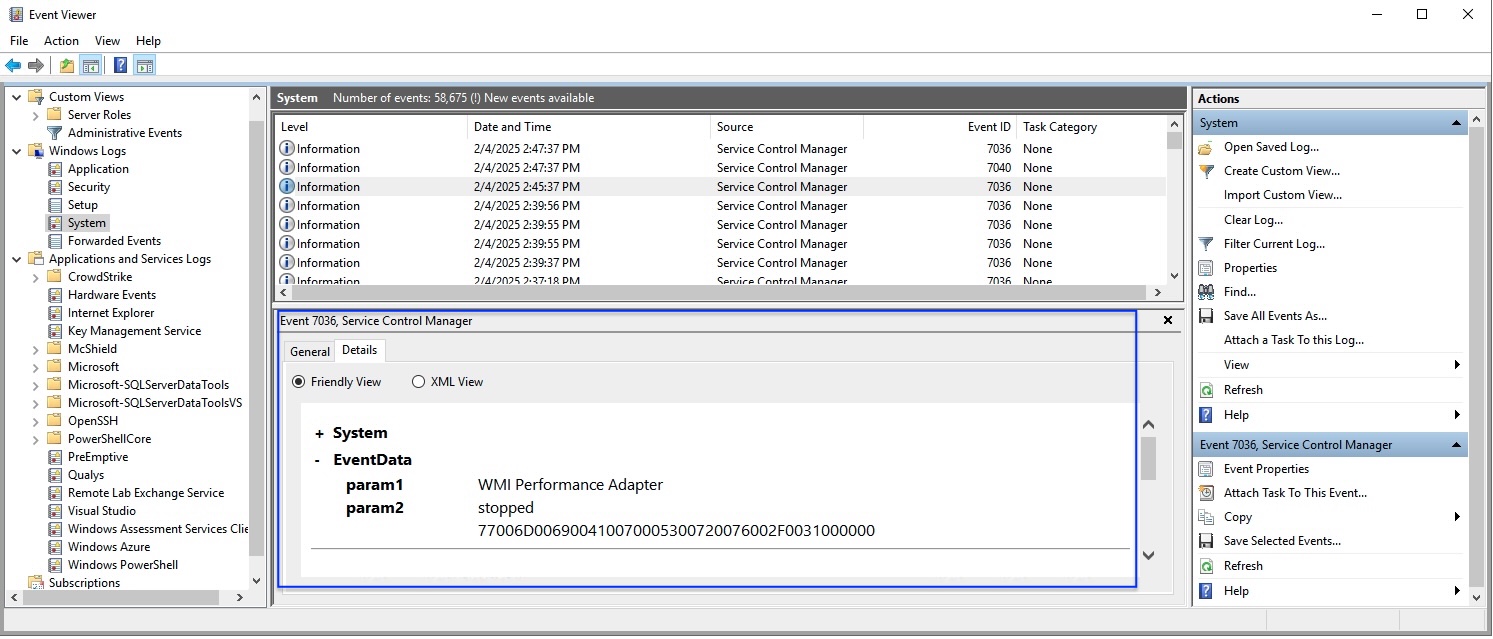Click the Application log icon

56,169
